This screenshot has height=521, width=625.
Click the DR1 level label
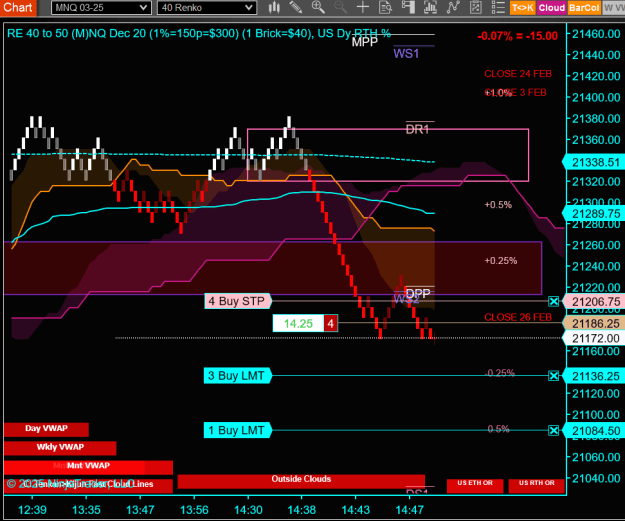pos(417,130)
